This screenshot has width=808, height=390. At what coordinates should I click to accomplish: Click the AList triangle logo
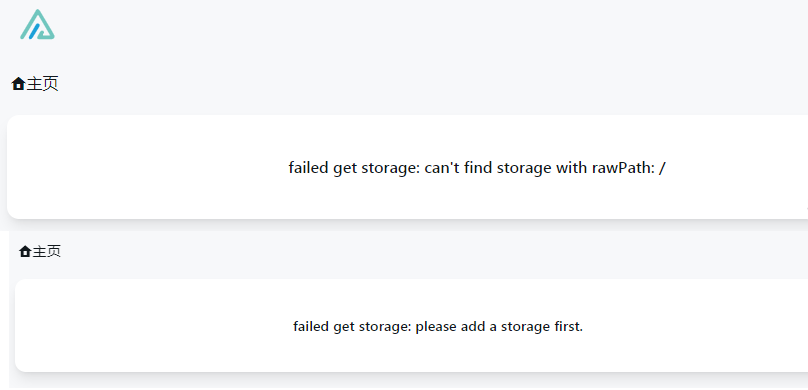(37, 24)
